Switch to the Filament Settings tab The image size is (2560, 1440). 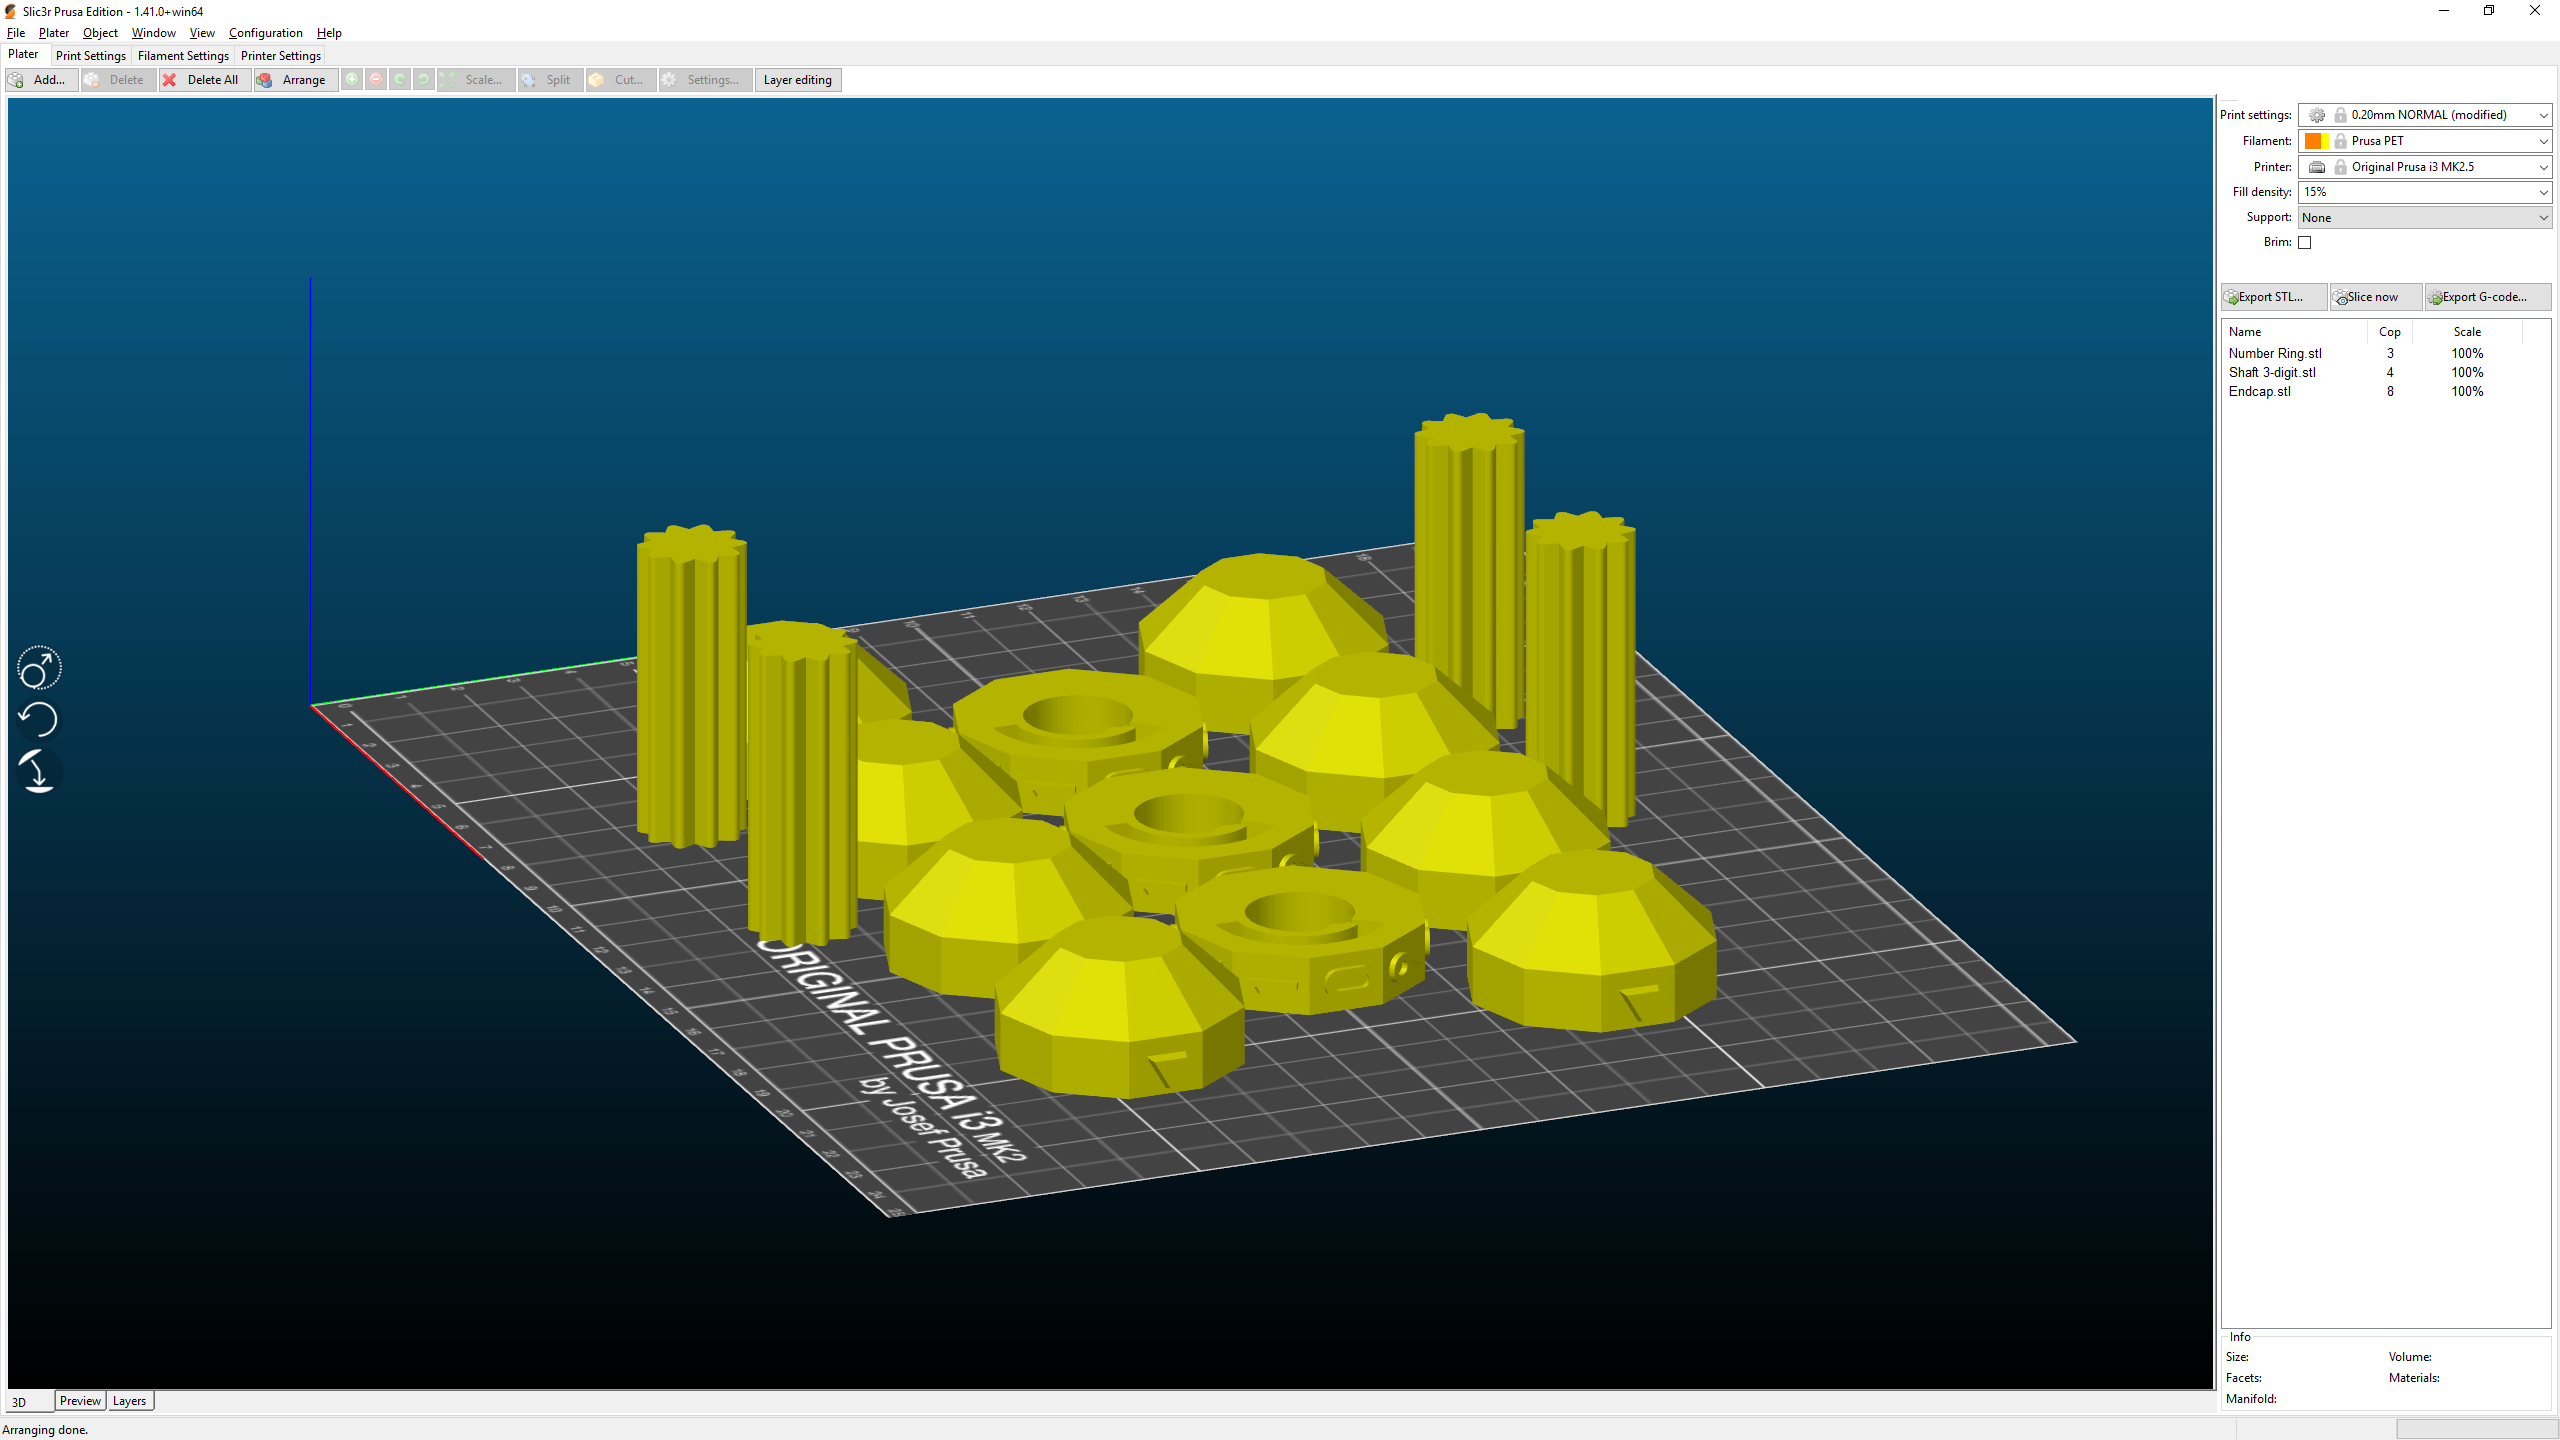[183, 56]
